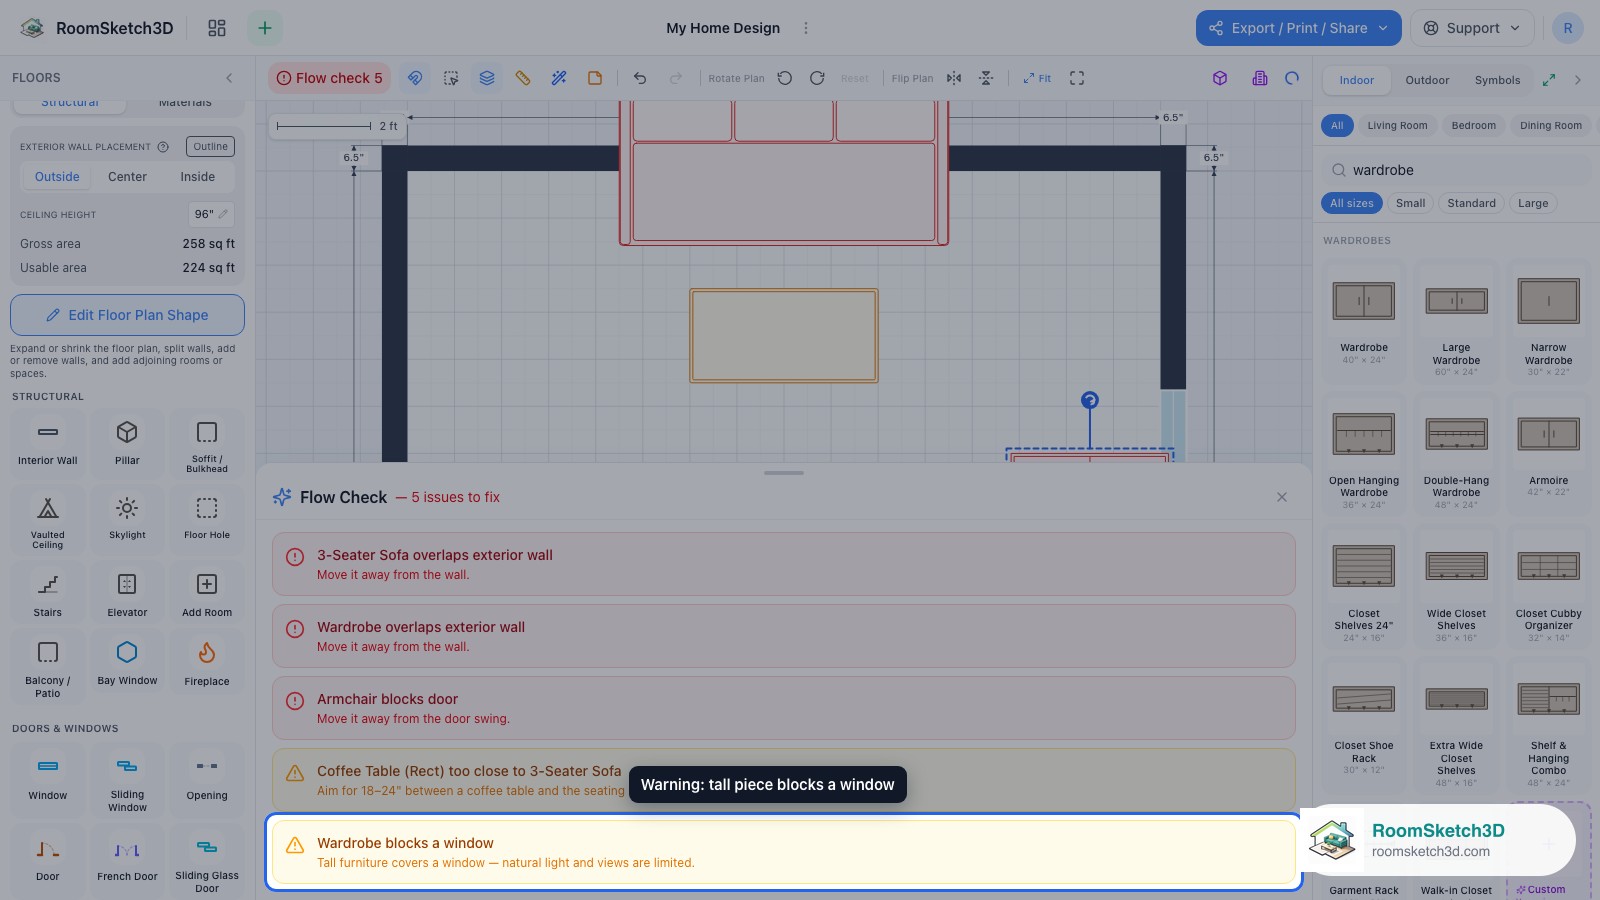Switch to Symbols tab
The height and width of the screenshot is (900, 1600).
pos(1497,80)
